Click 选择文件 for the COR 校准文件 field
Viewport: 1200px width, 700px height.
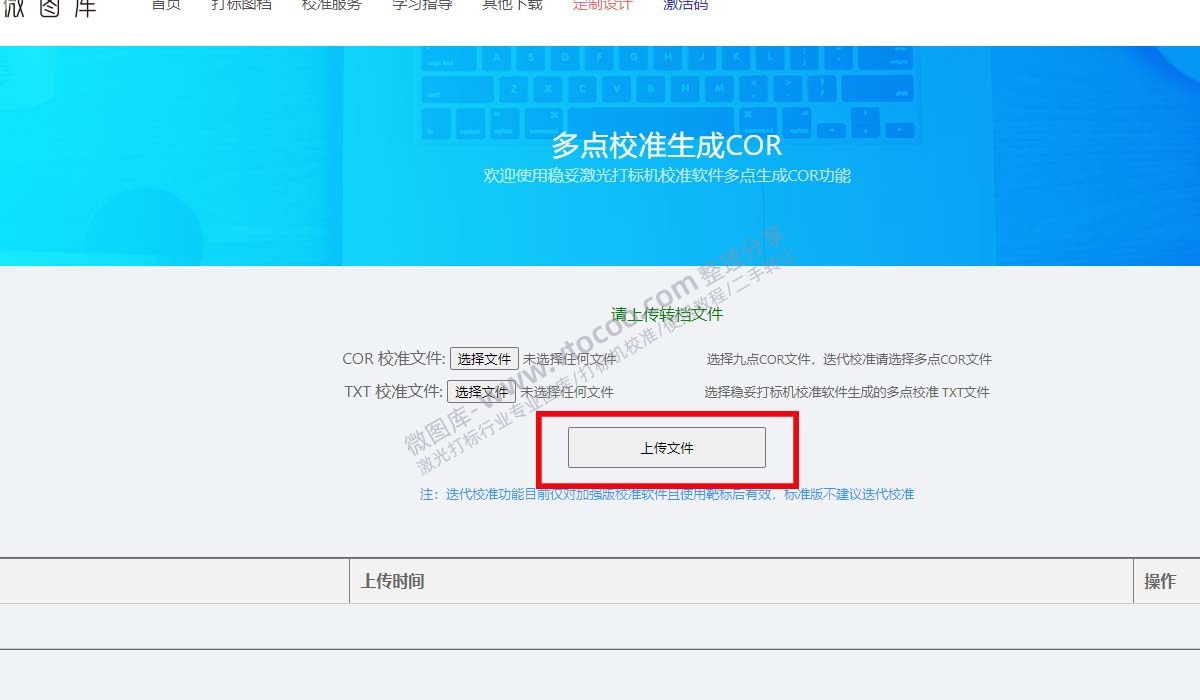coord(484,358)
